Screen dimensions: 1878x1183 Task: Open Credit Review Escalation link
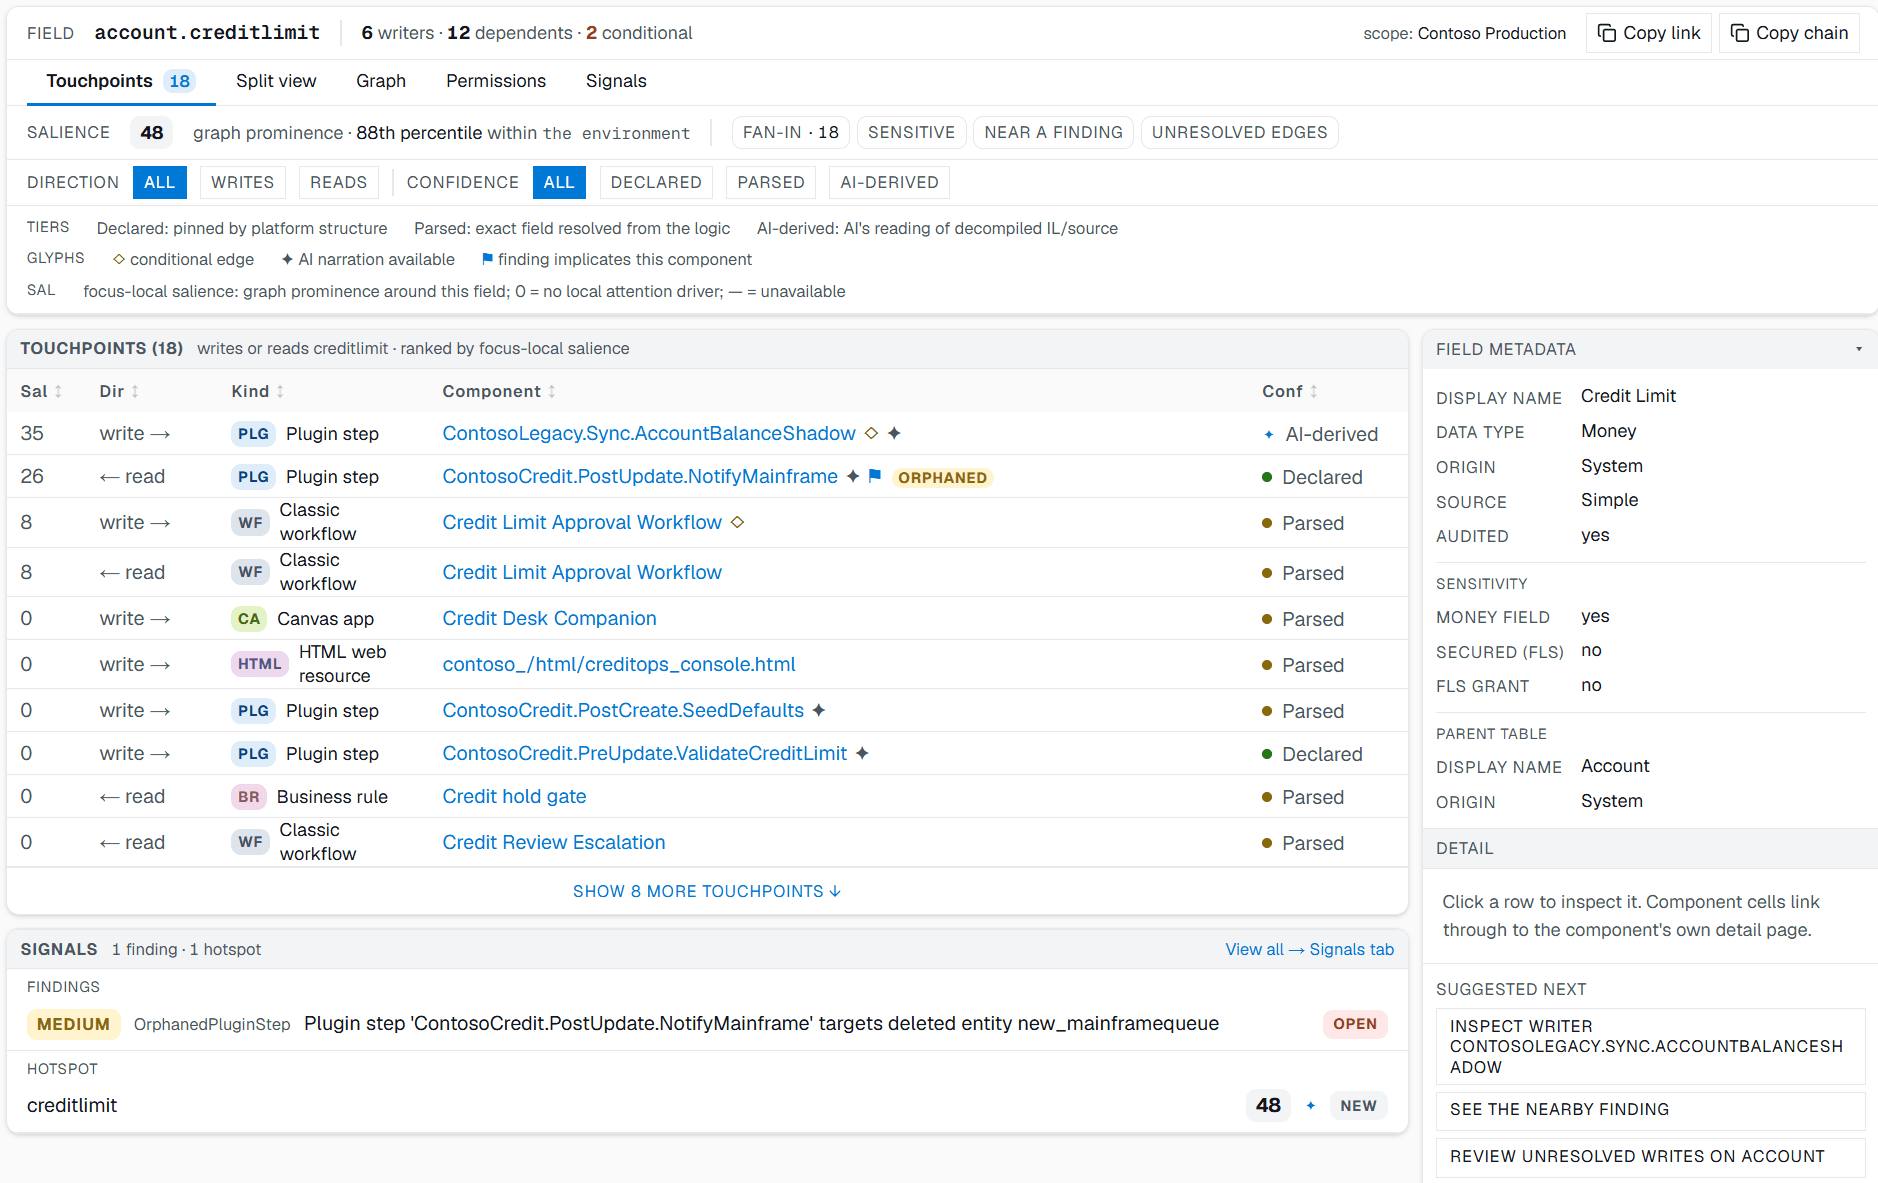[x=554, y=842]
